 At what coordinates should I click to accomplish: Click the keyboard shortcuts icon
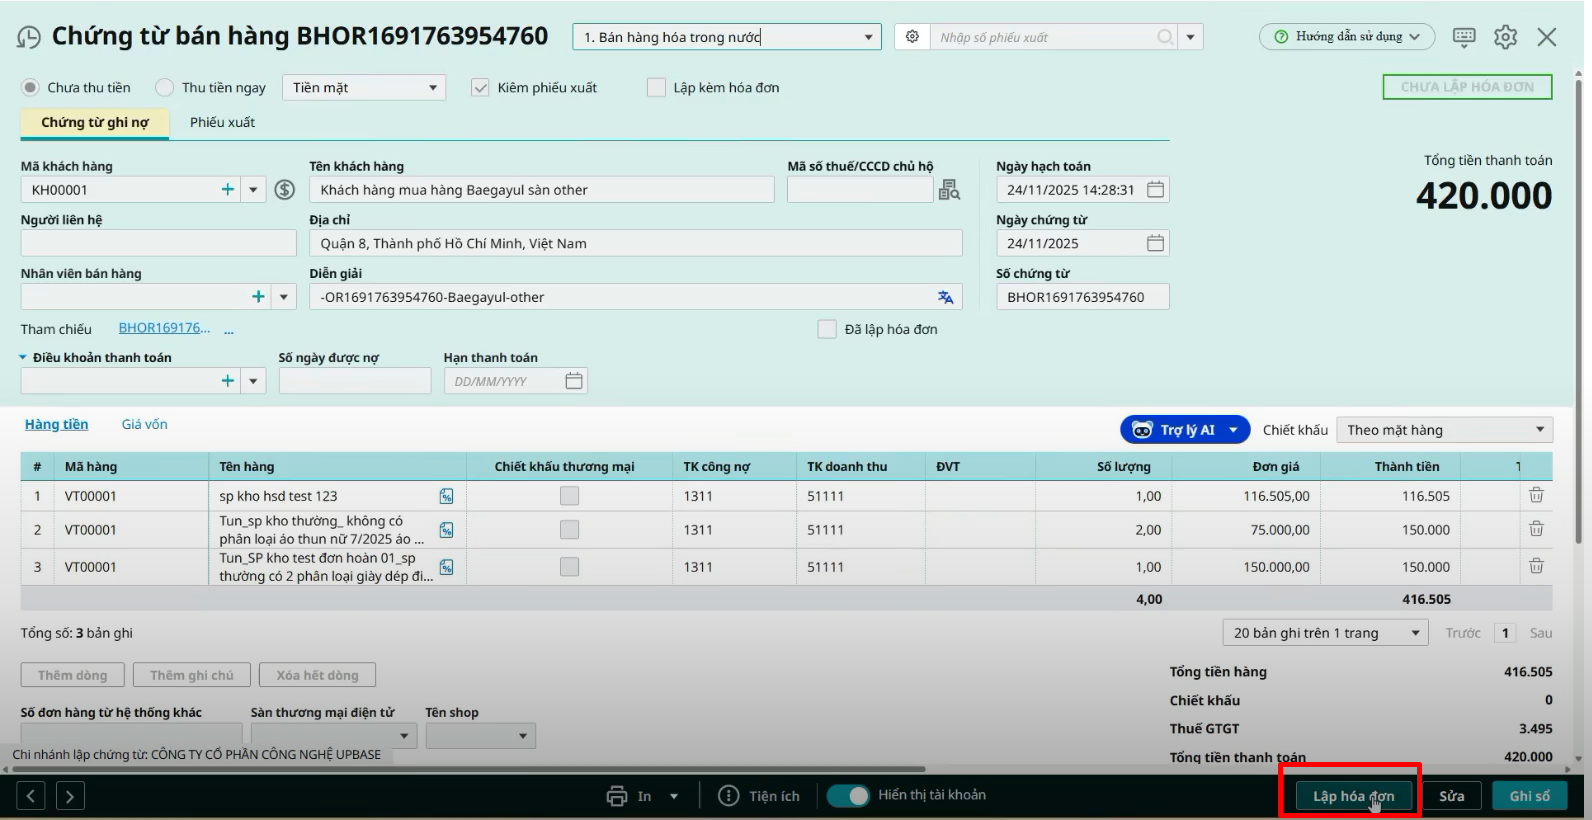1463,37
